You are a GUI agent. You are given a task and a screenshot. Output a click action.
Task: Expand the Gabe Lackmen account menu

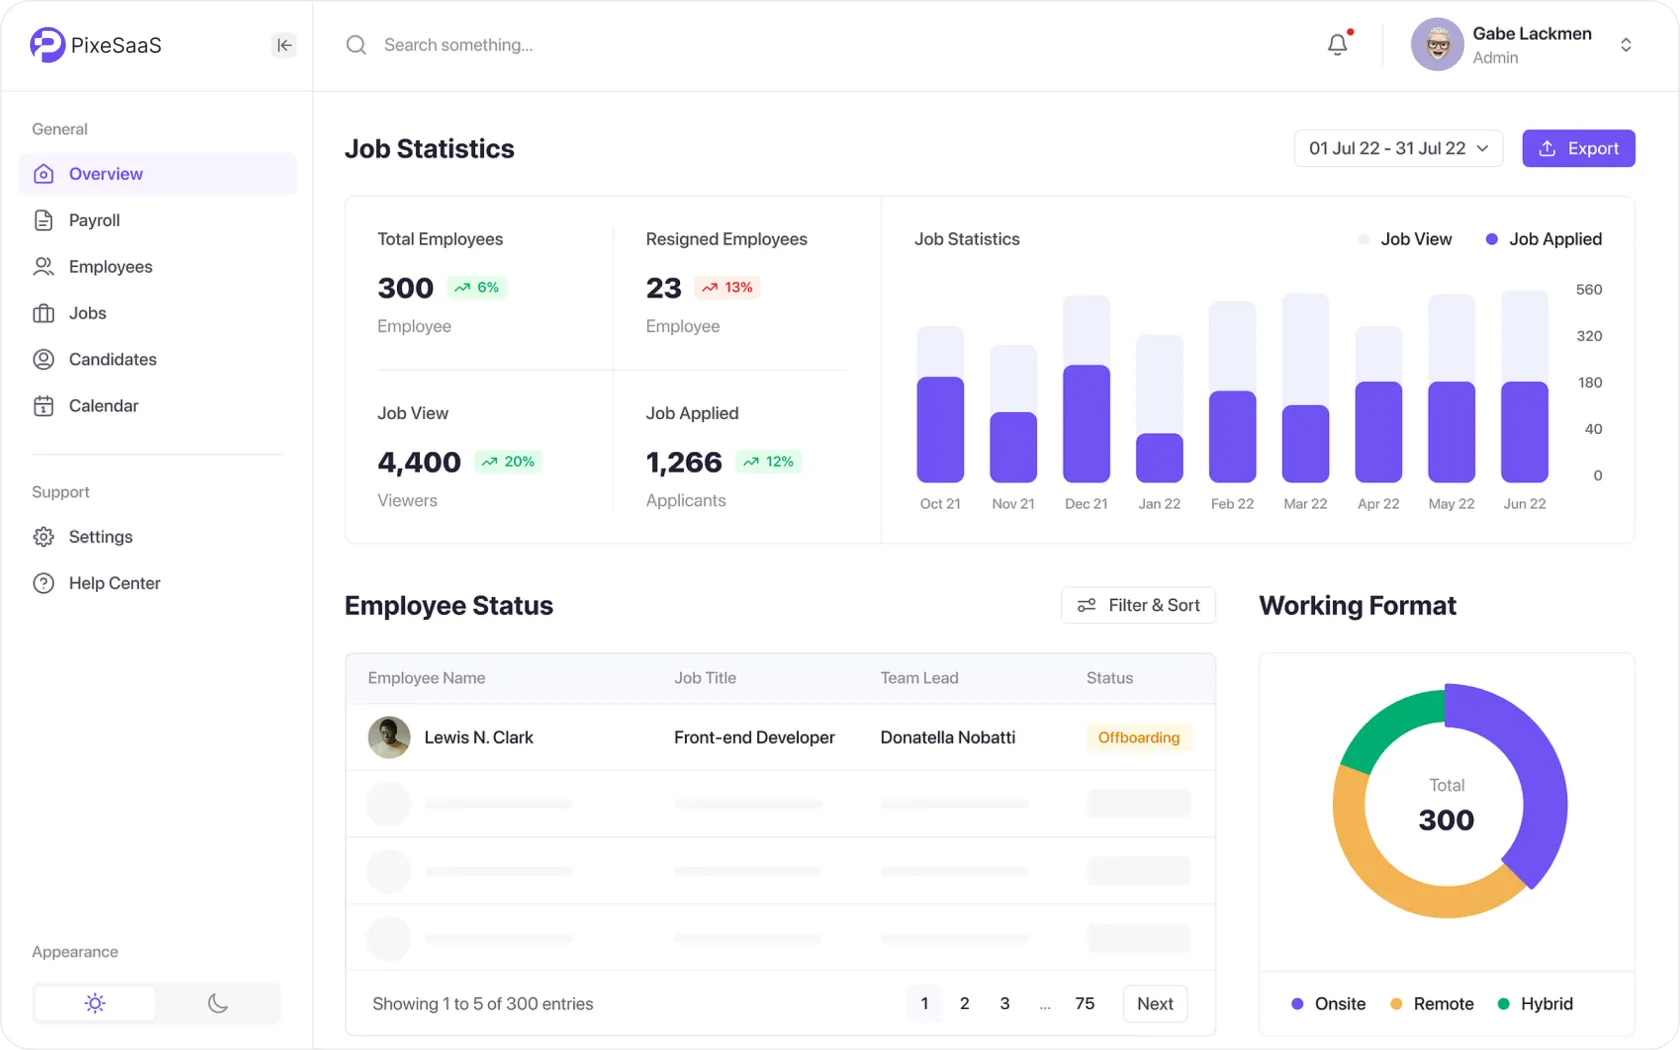click(x=1625, y=45)
